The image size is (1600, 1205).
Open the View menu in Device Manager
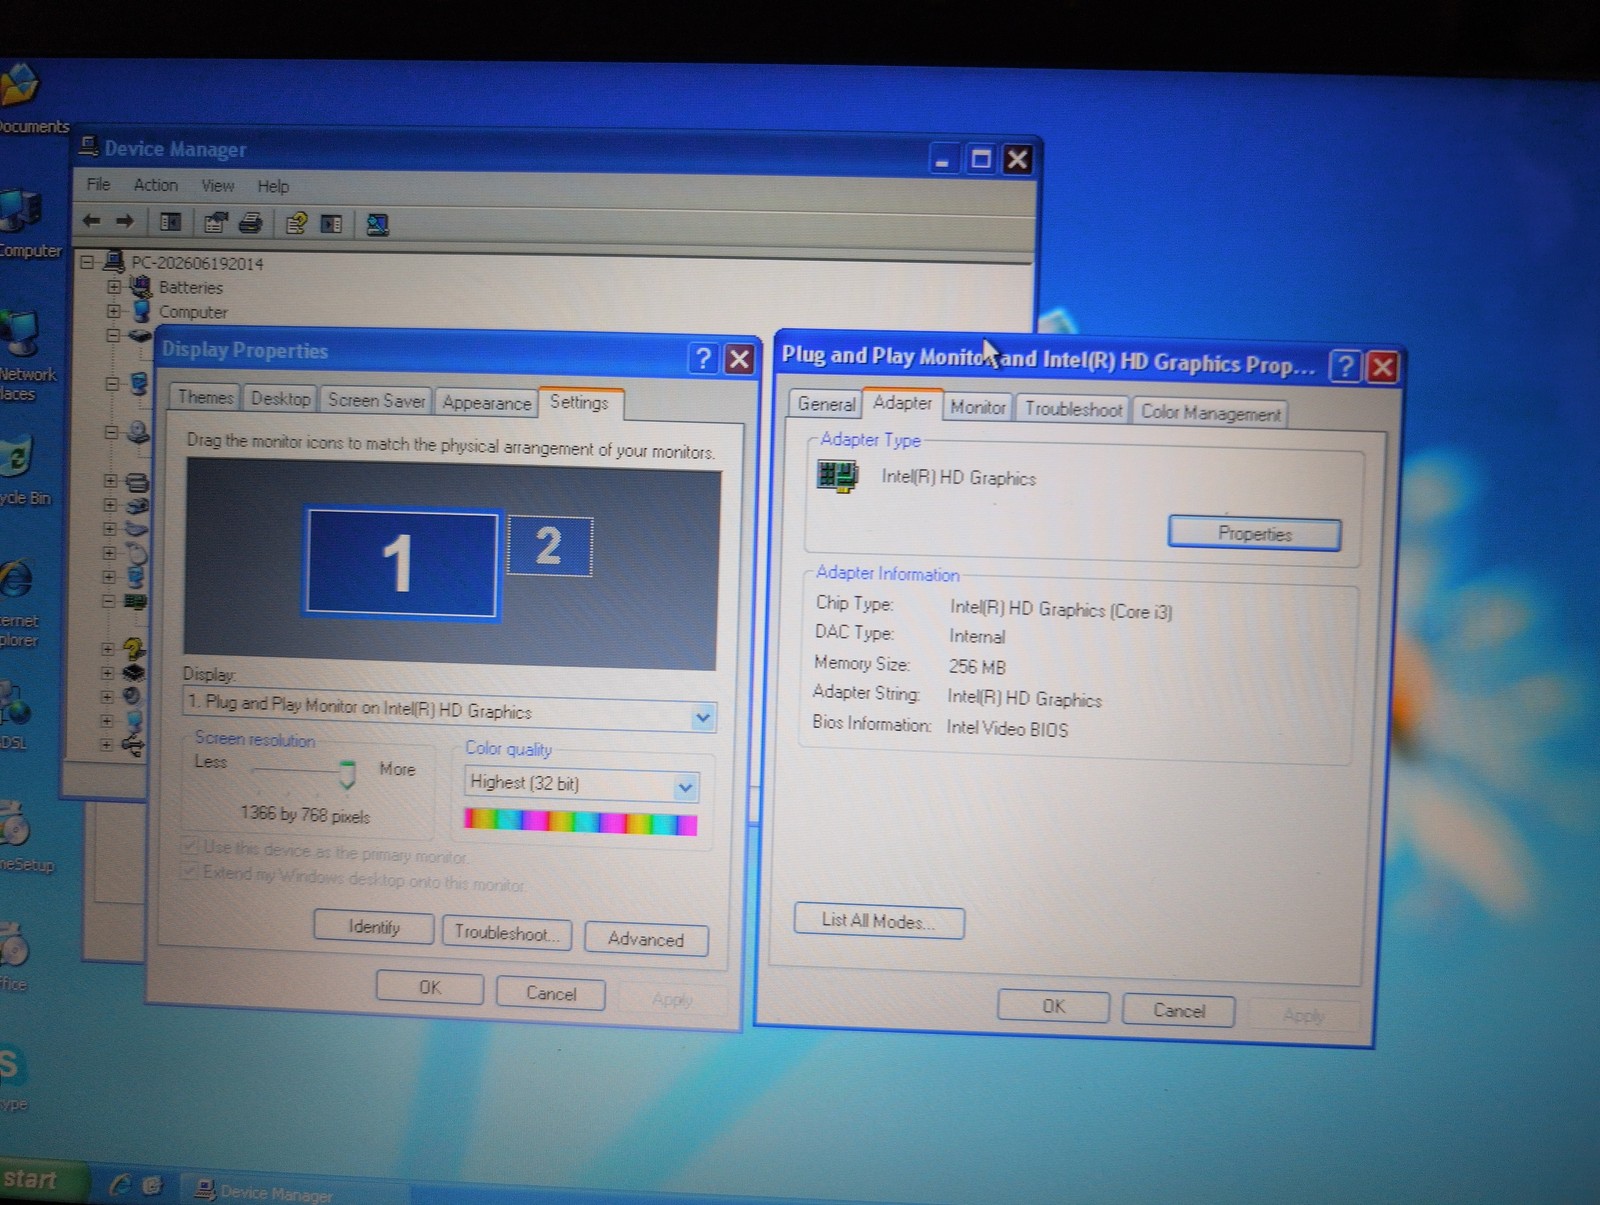coord(217,186)
